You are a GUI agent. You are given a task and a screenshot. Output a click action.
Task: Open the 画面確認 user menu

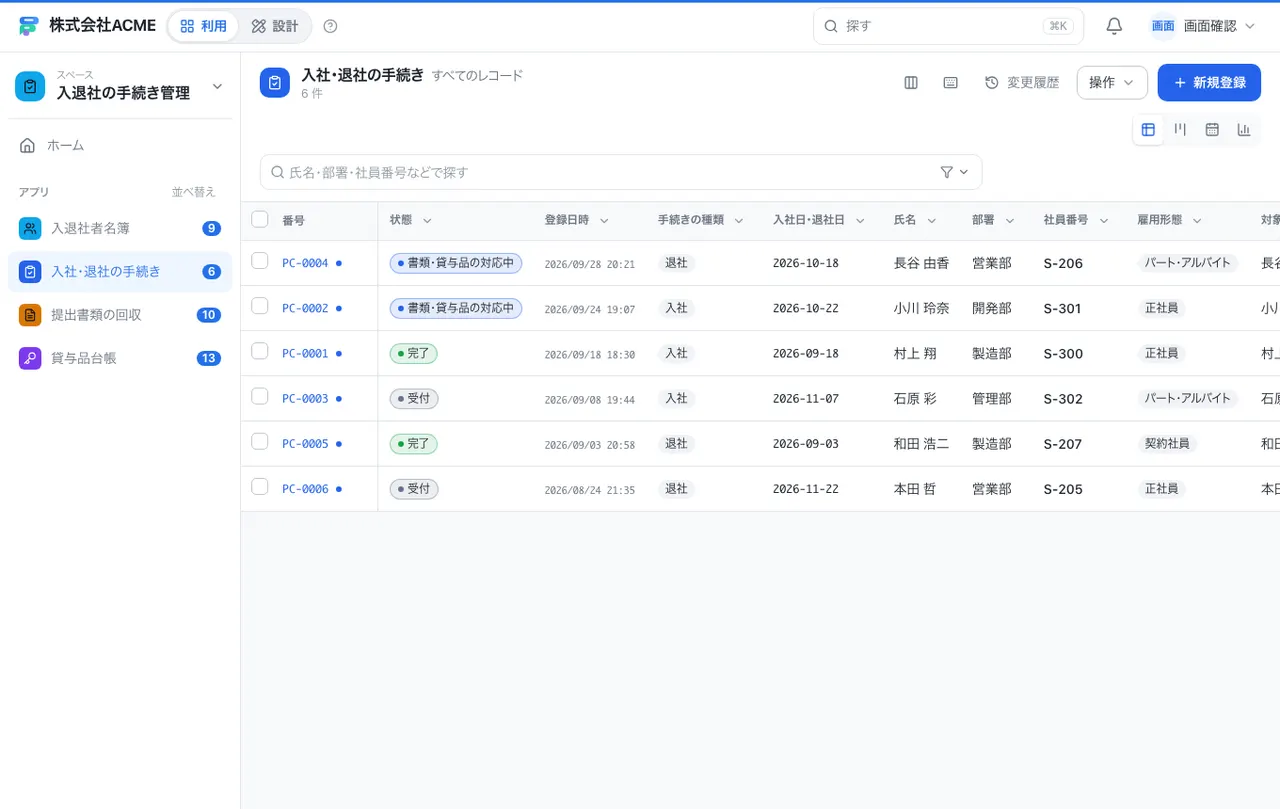[1203, 26]
